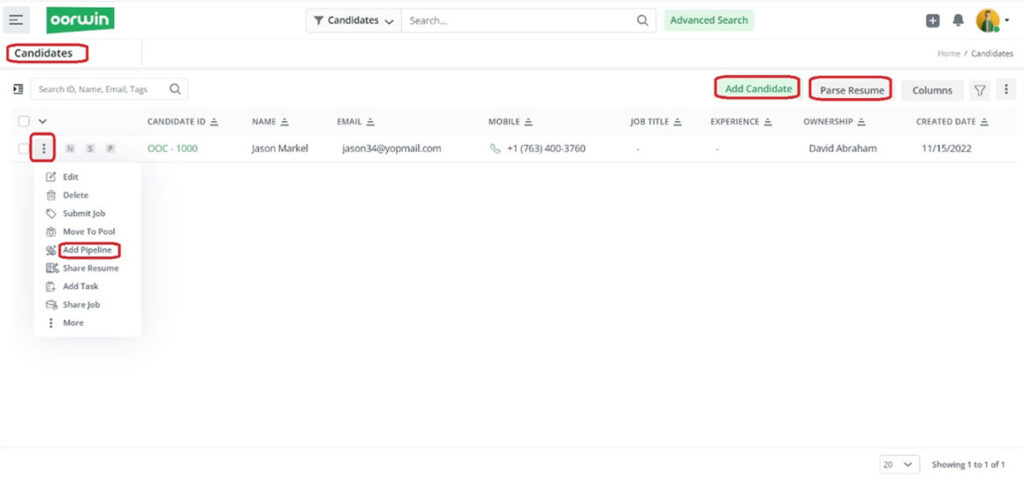Click the list search magnifier icon
The height and width of the screenshot is (477, 1024).
pos(175,89)
